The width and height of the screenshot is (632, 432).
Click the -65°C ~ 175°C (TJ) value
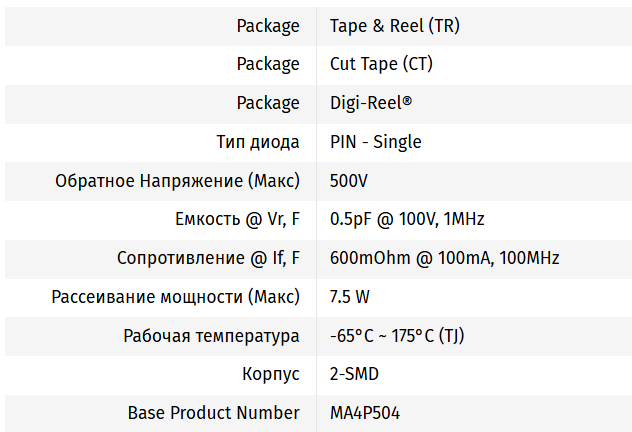pyautogui.click(x=396, y=336)
